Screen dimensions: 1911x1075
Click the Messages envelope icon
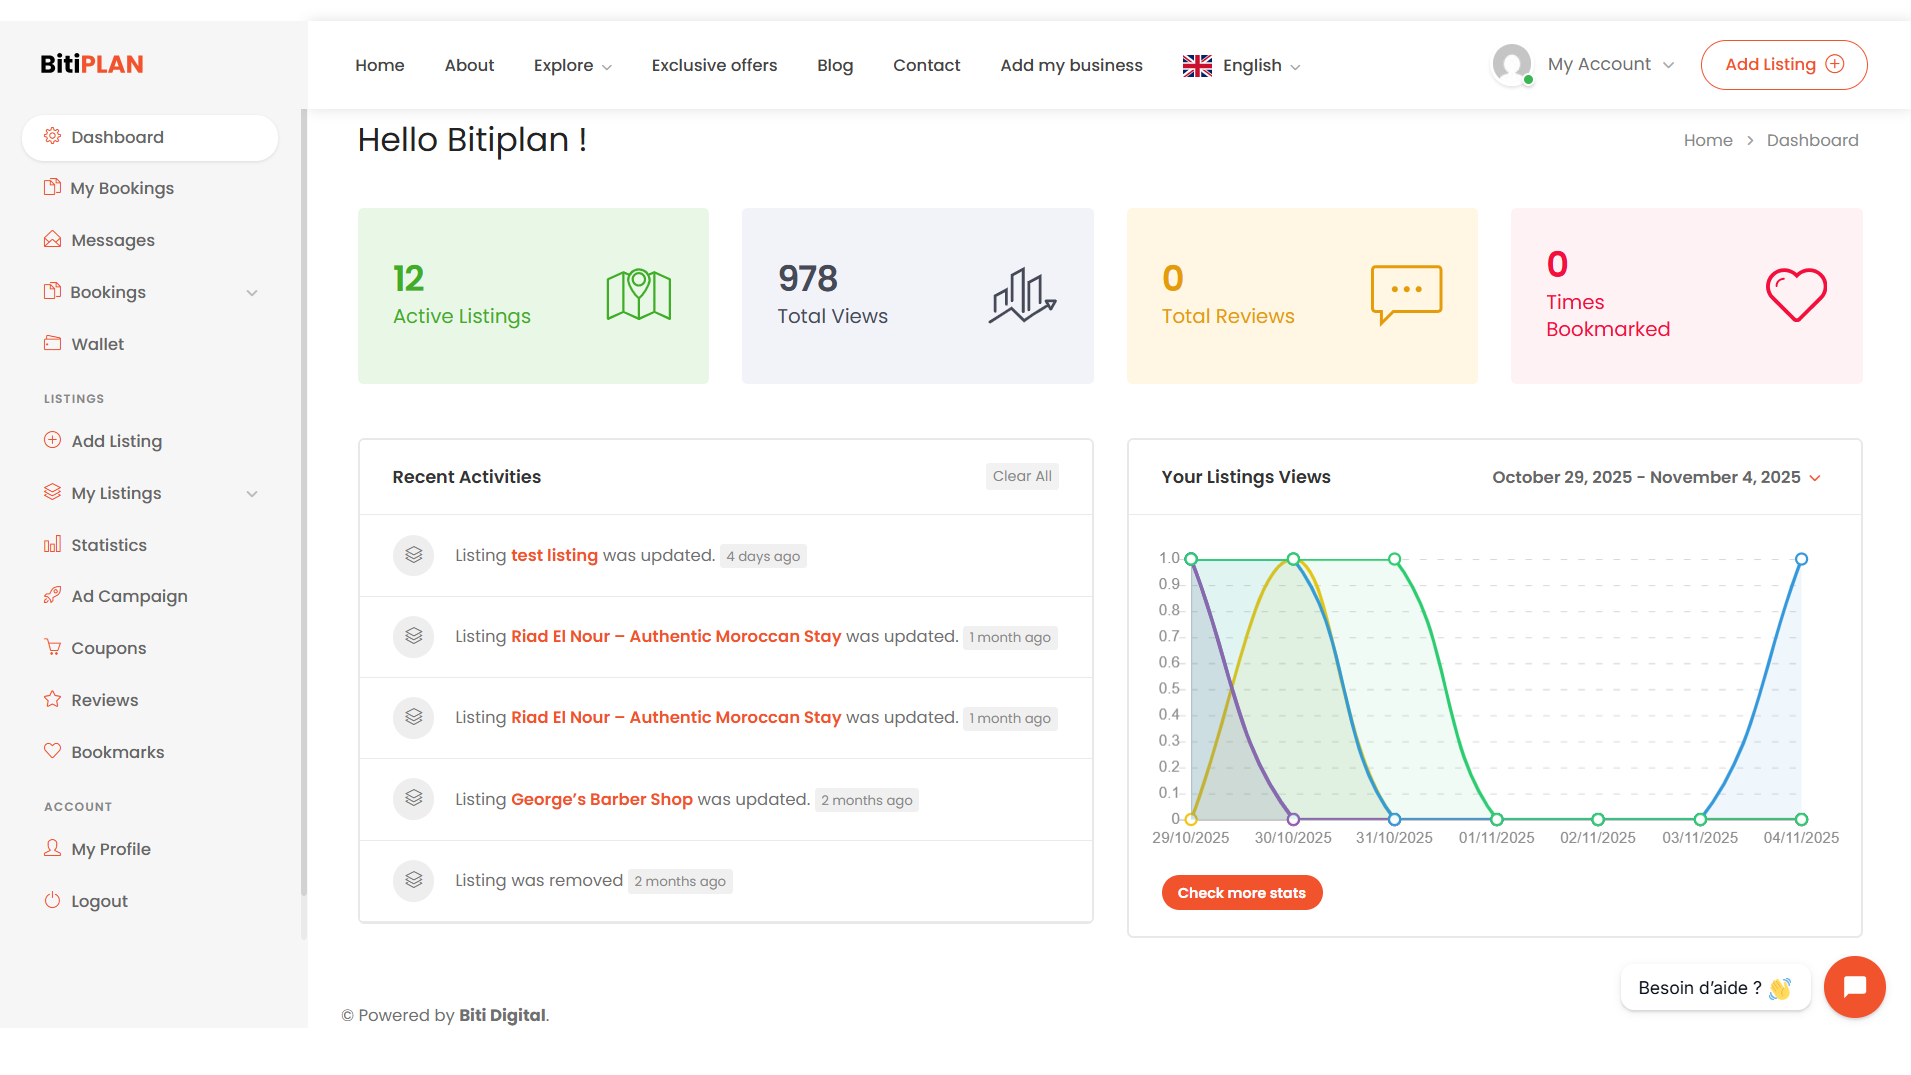(52, 239)
